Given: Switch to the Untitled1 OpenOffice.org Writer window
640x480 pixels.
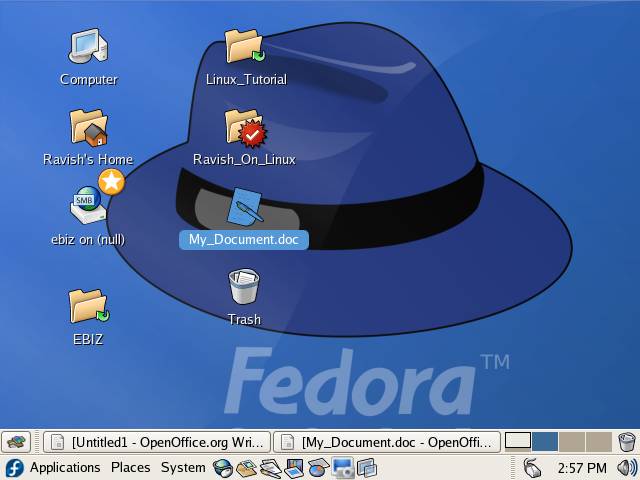Looking at the screenshot, I should (157, 441).
